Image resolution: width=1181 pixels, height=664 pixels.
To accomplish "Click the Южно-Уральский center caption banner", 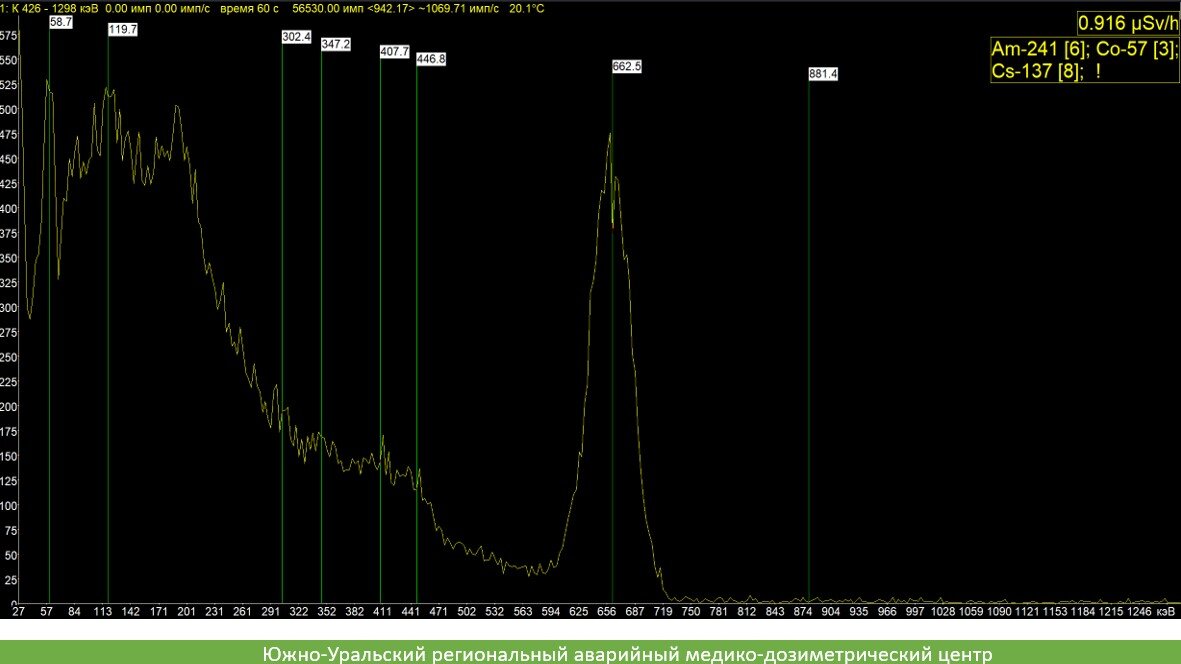I will (x=590, y=653).
